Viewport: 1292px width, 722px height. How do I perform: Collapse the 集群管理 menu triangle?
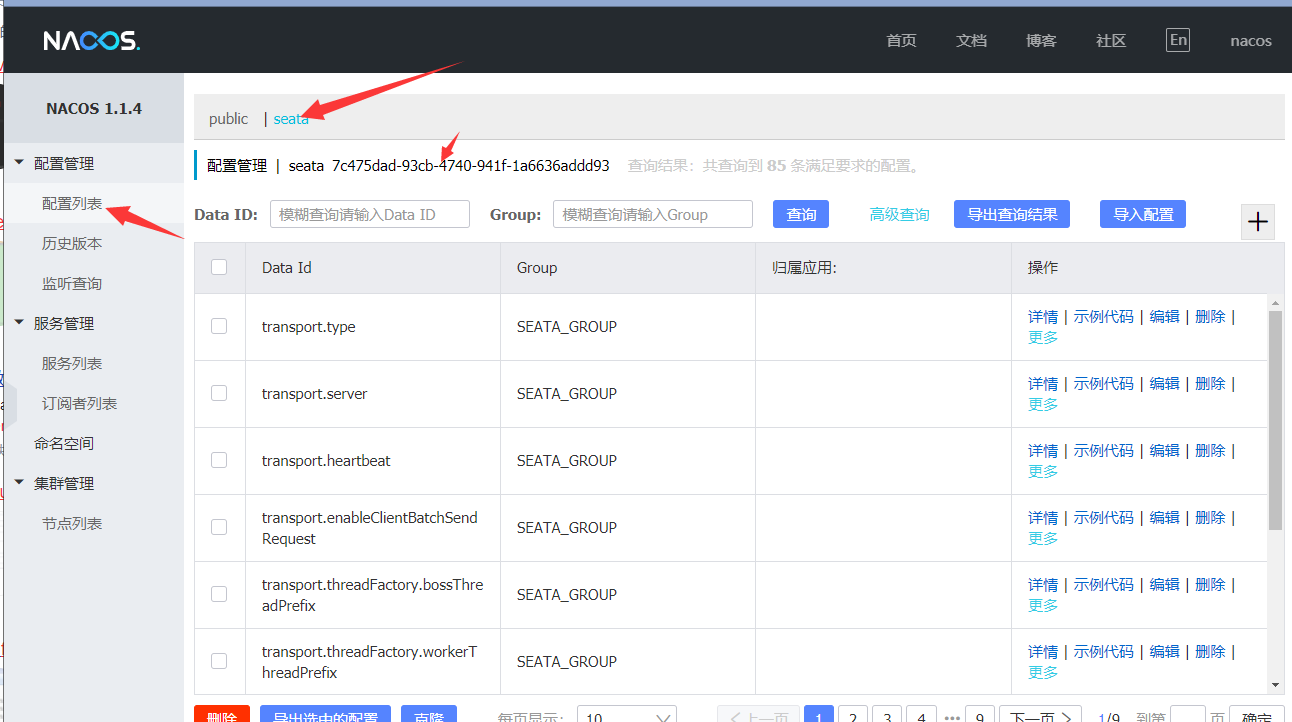(x=19, y=483)
